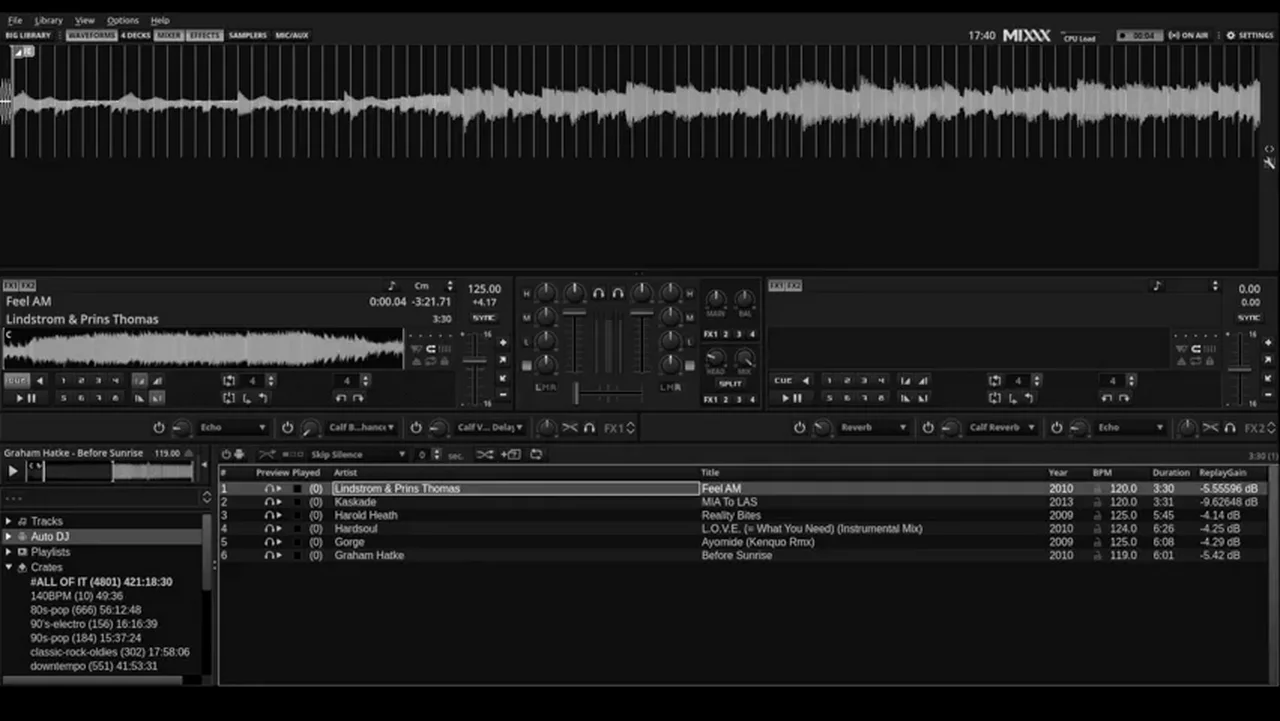Image resolution: width=1280 pixels, height=721 pixels.
Task: Toggle the BIG LIBRARY view
Action: 28,36
